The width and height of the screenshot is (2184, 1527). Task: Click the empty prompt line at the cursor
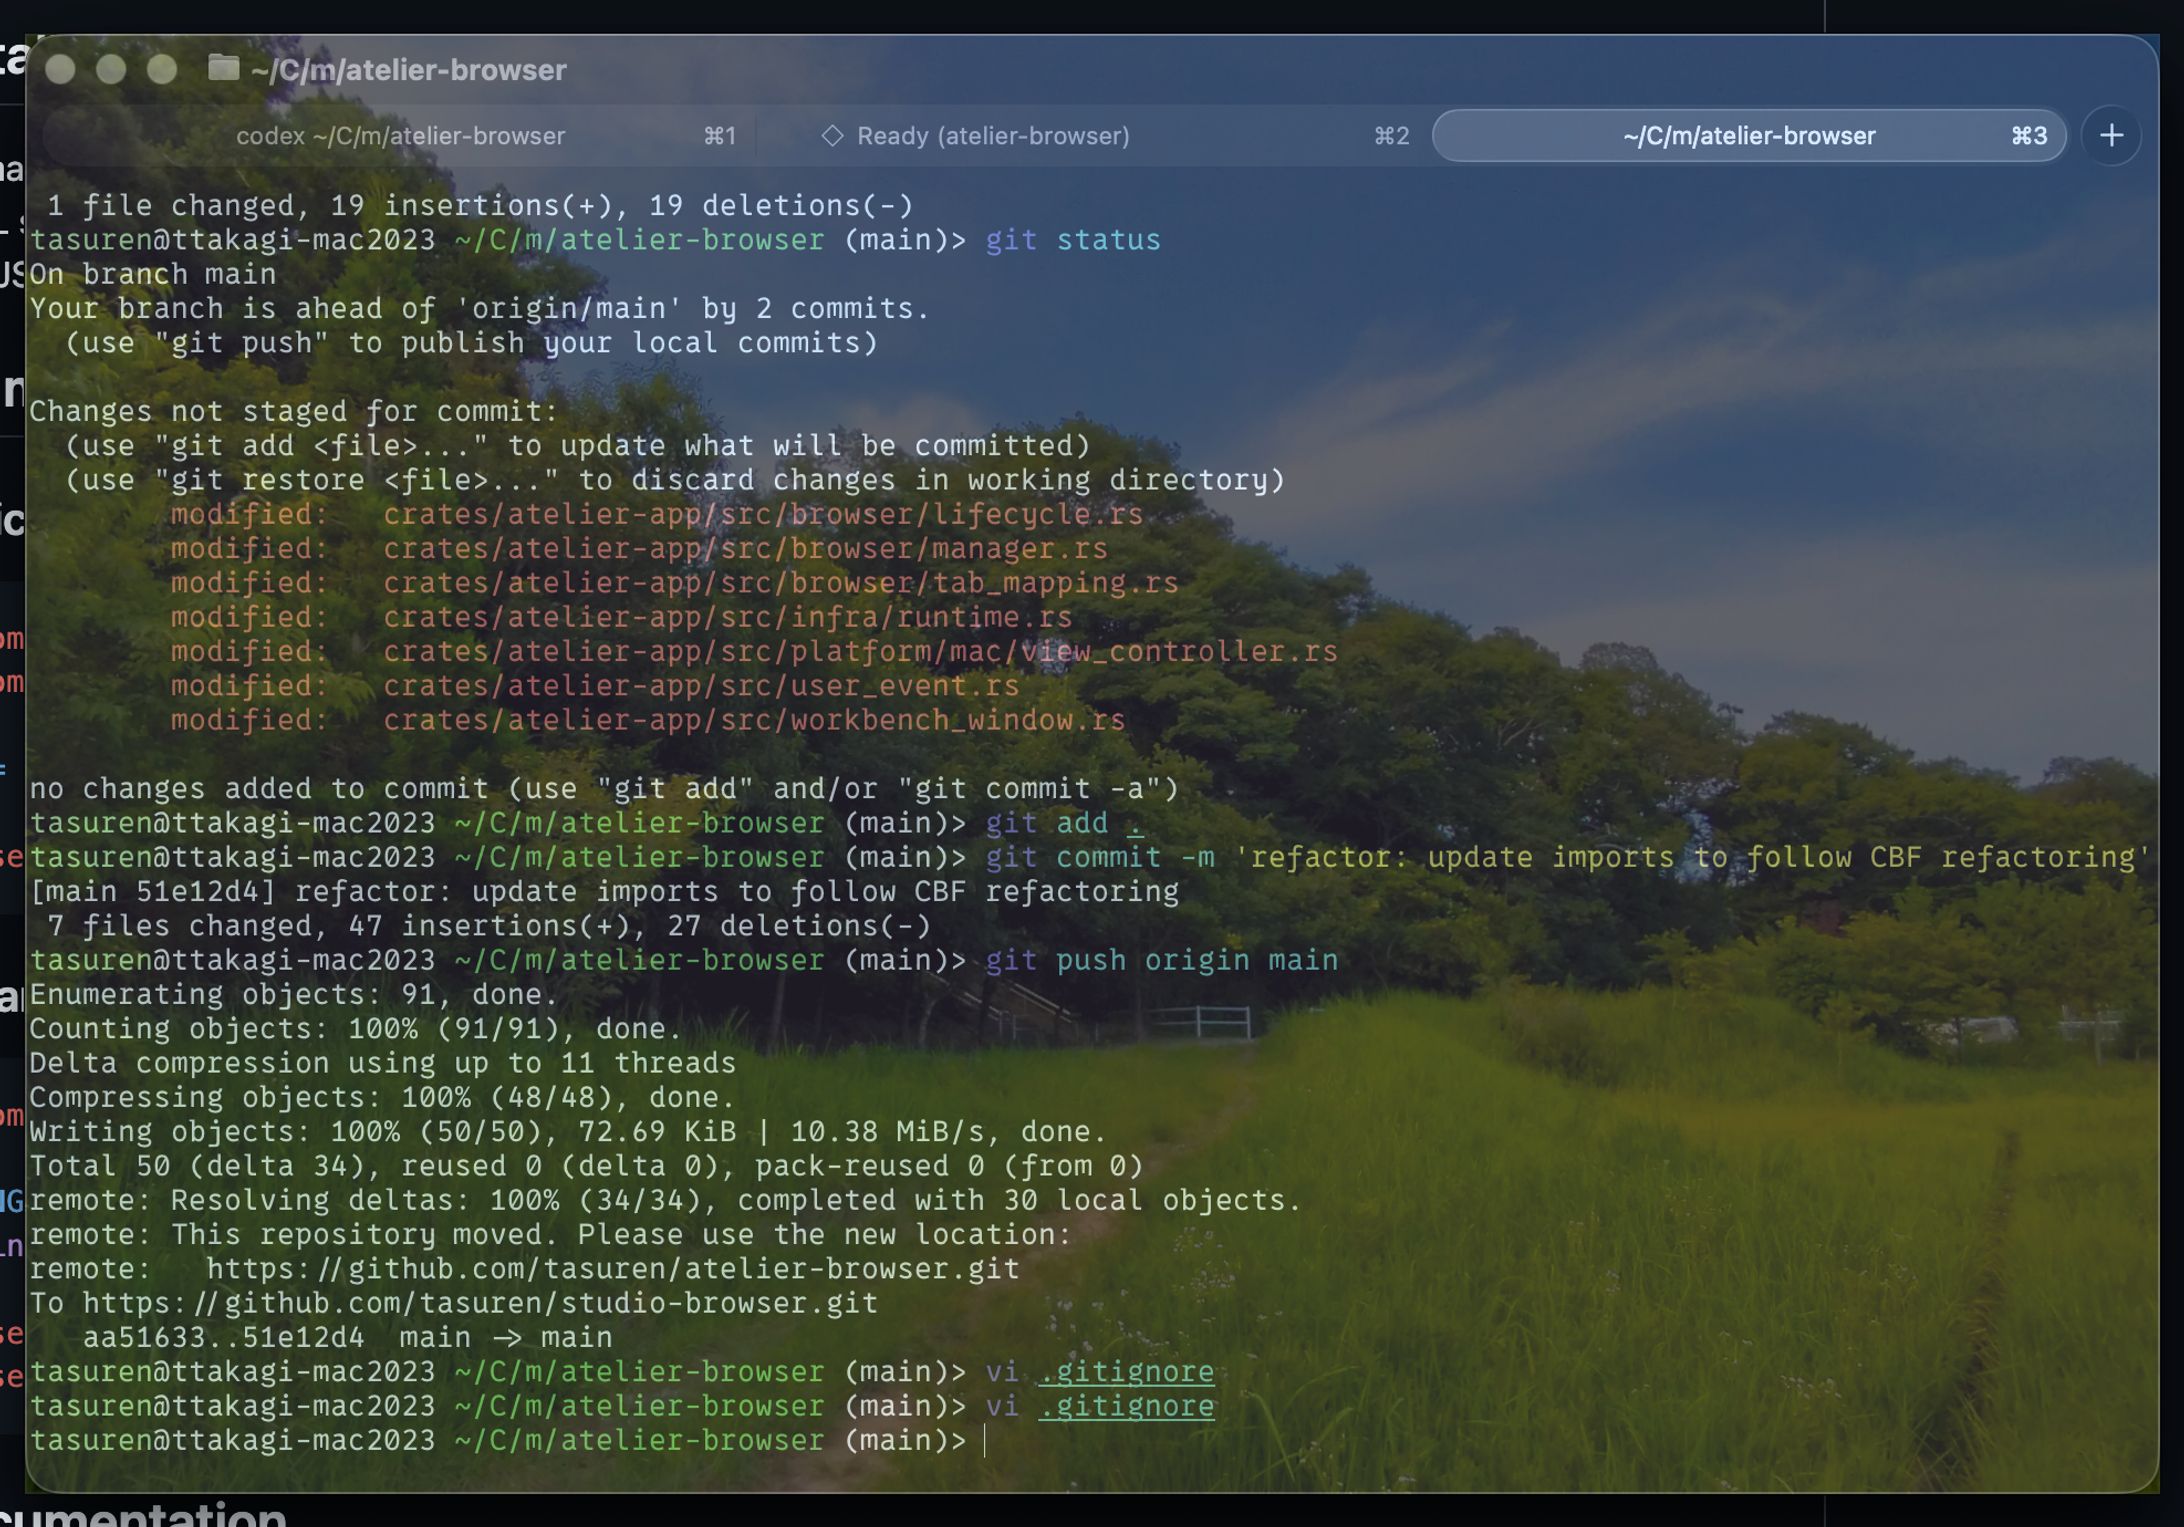click(x=986, y=1441)
